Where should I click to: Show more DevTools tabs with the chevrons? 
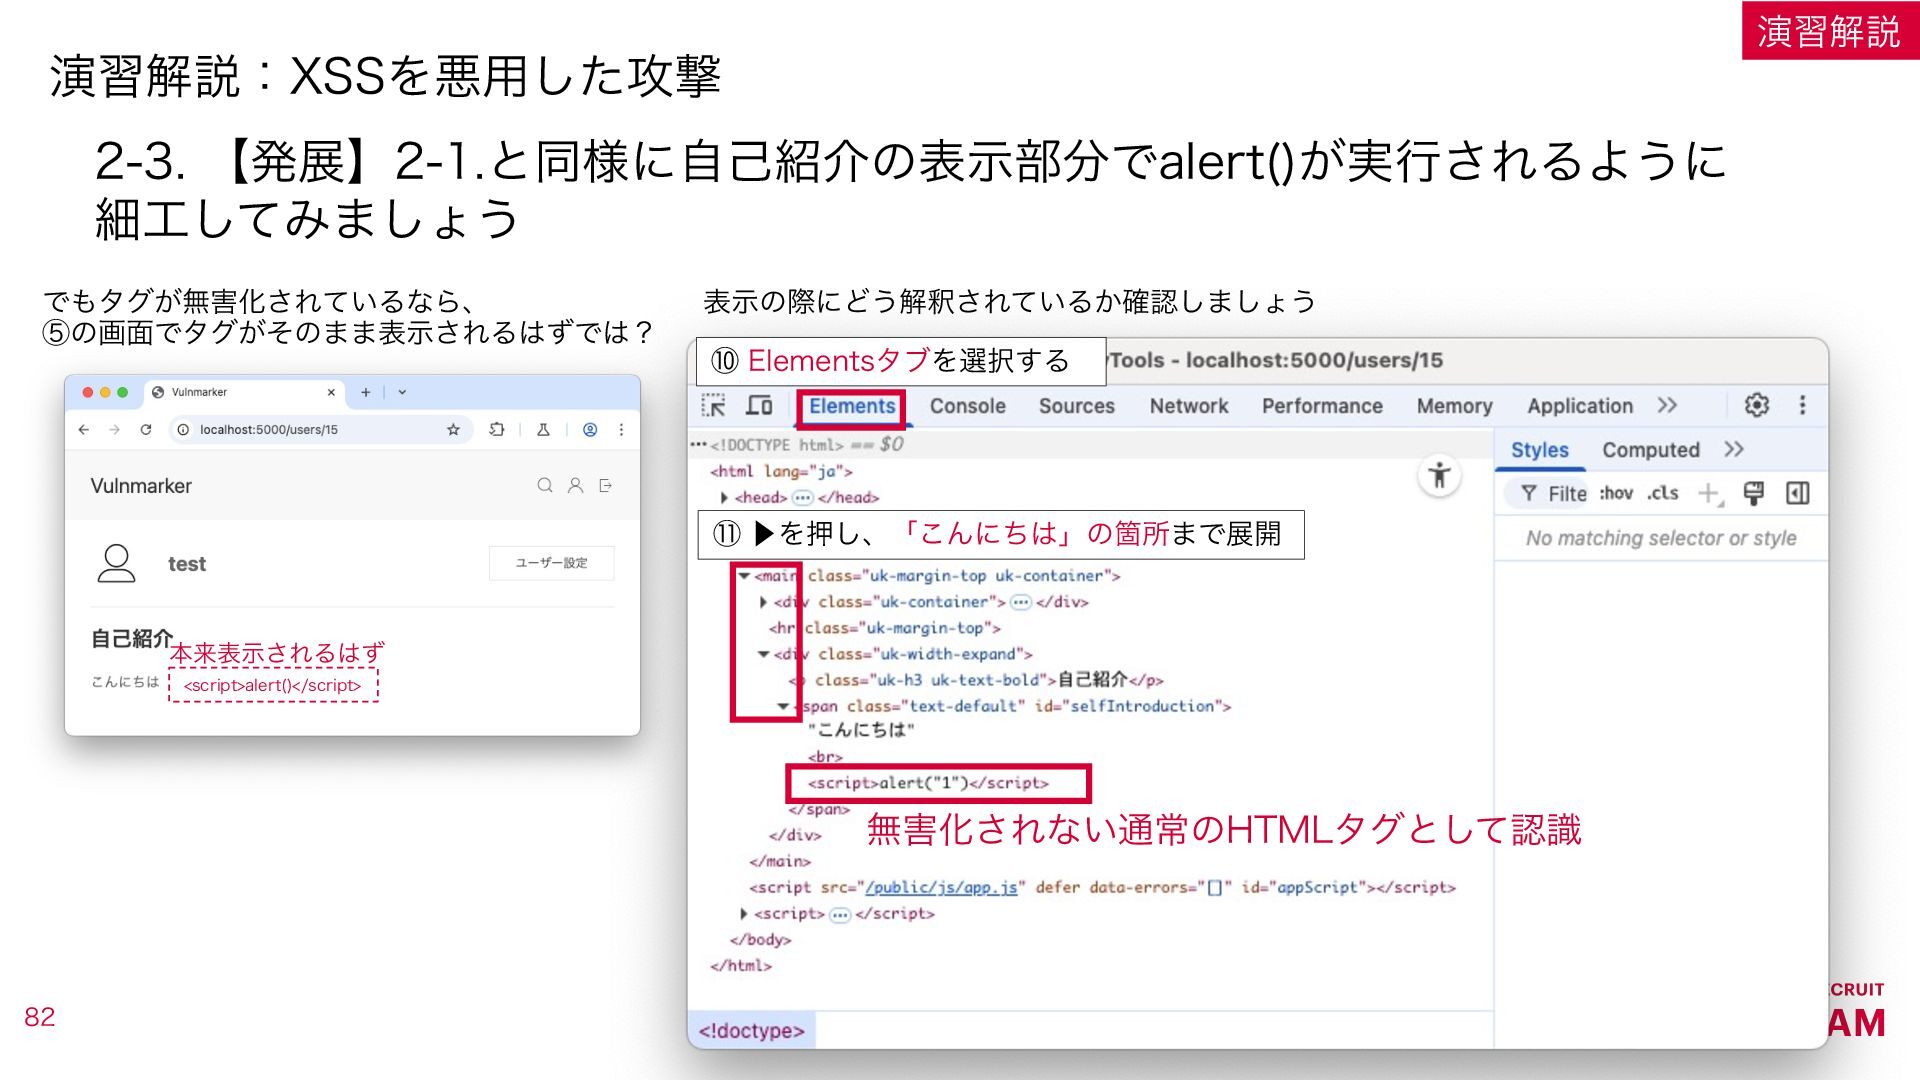(x=1666, y=405)
